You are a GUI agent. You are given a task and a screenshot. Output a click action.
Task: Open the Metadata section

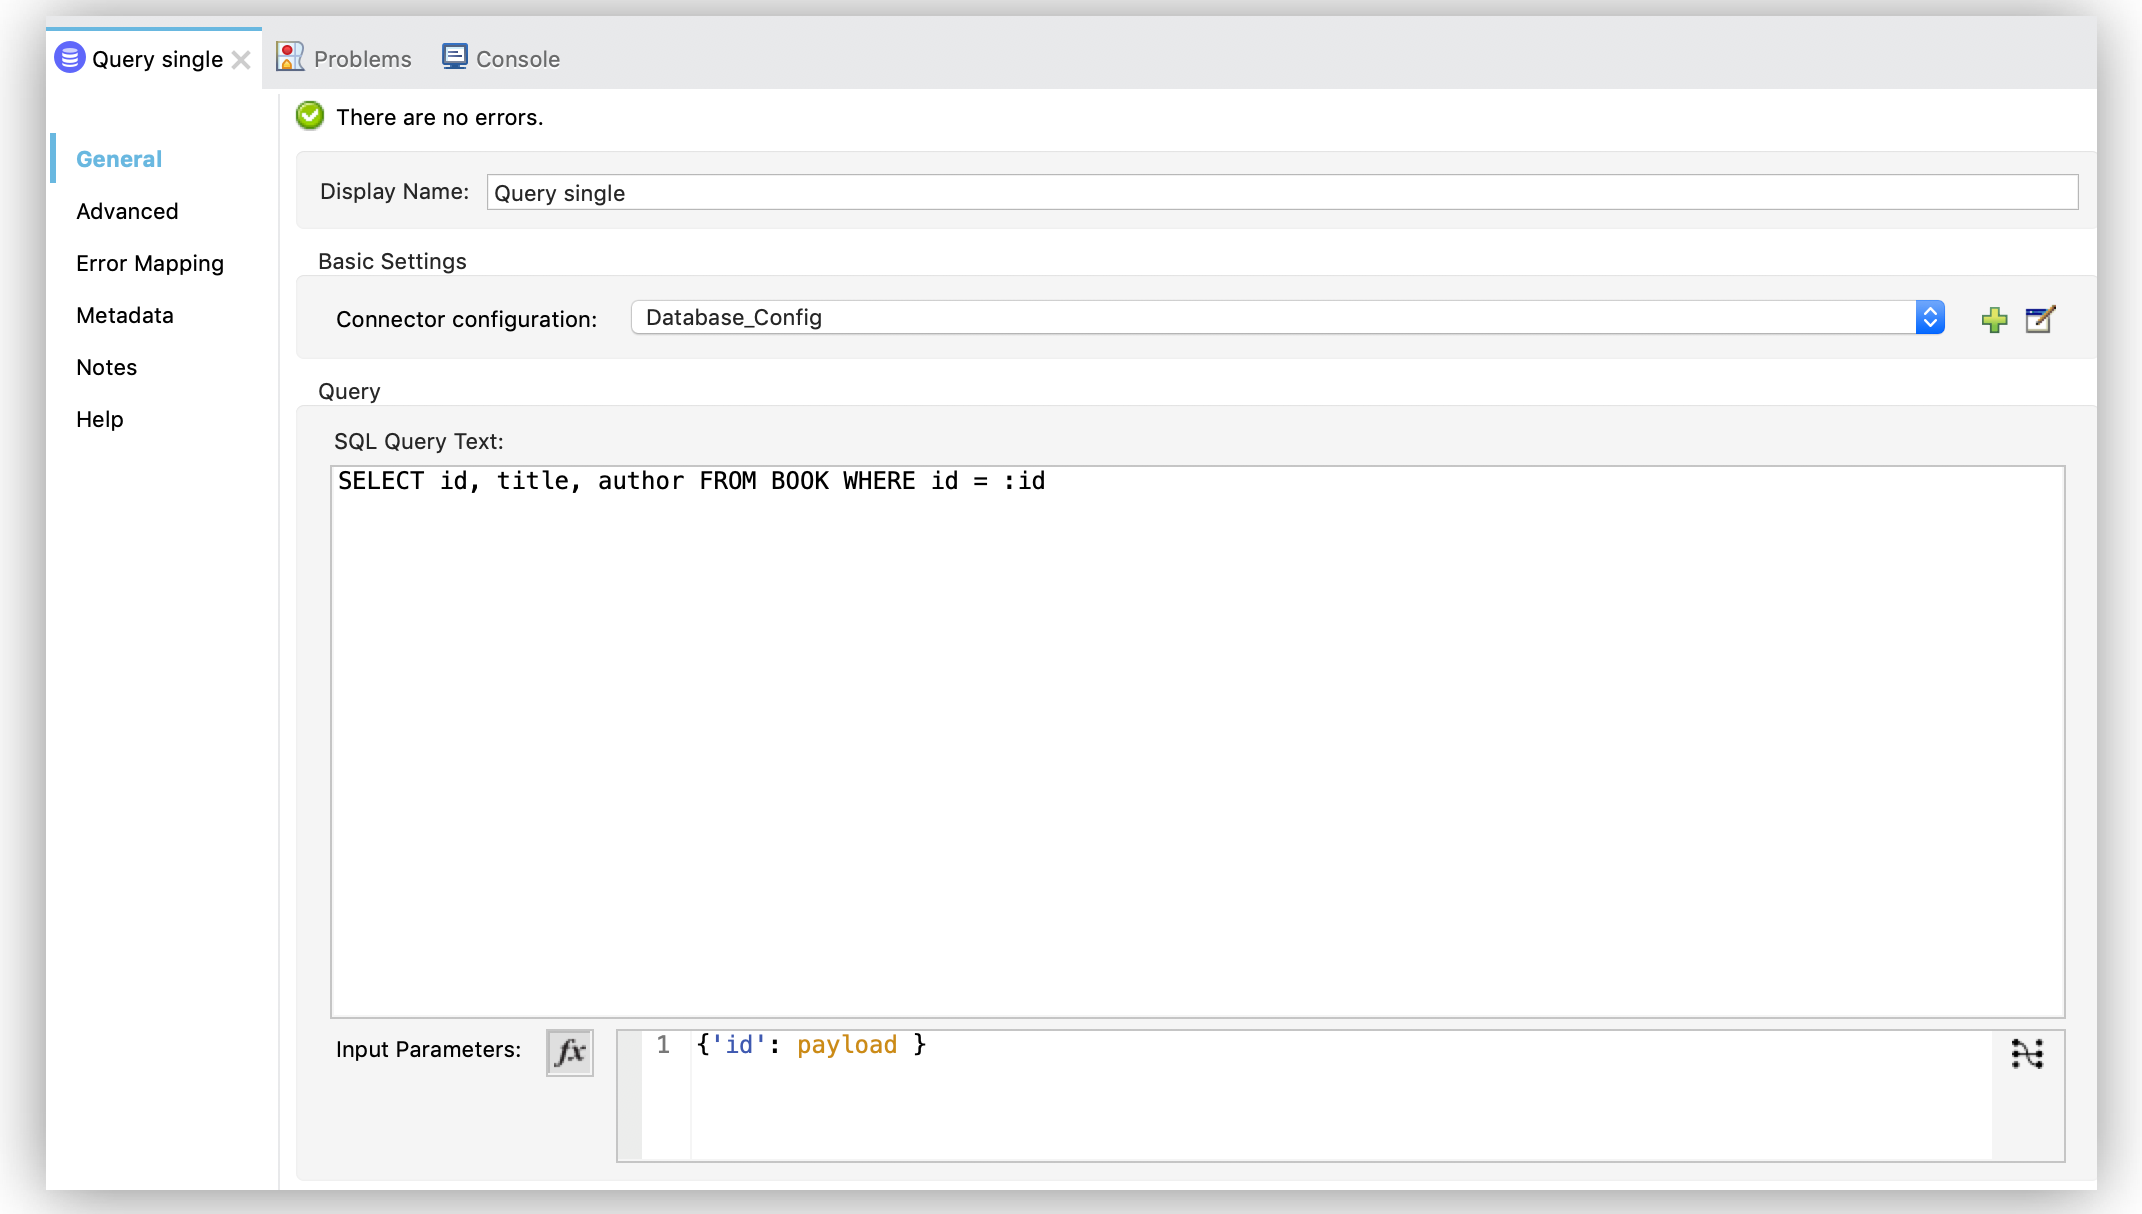click(x=124, y=315)
